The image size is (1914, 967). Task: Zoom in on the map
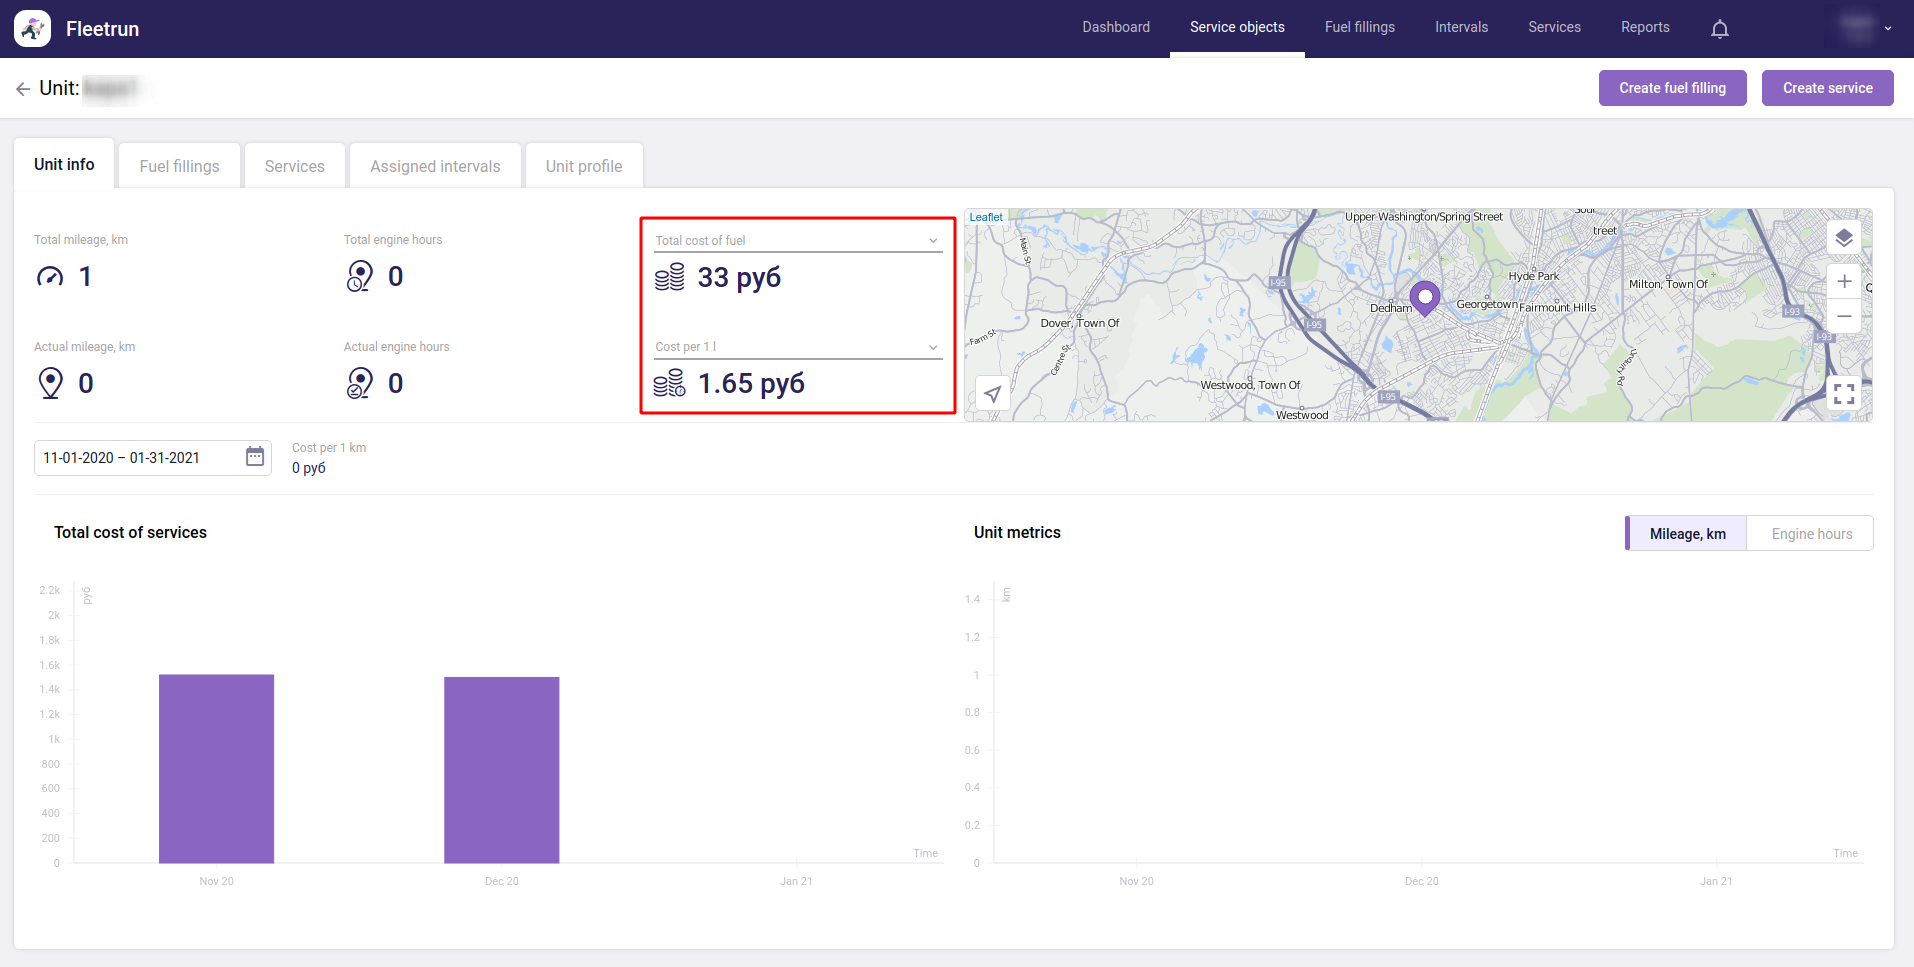[1843, 282]
